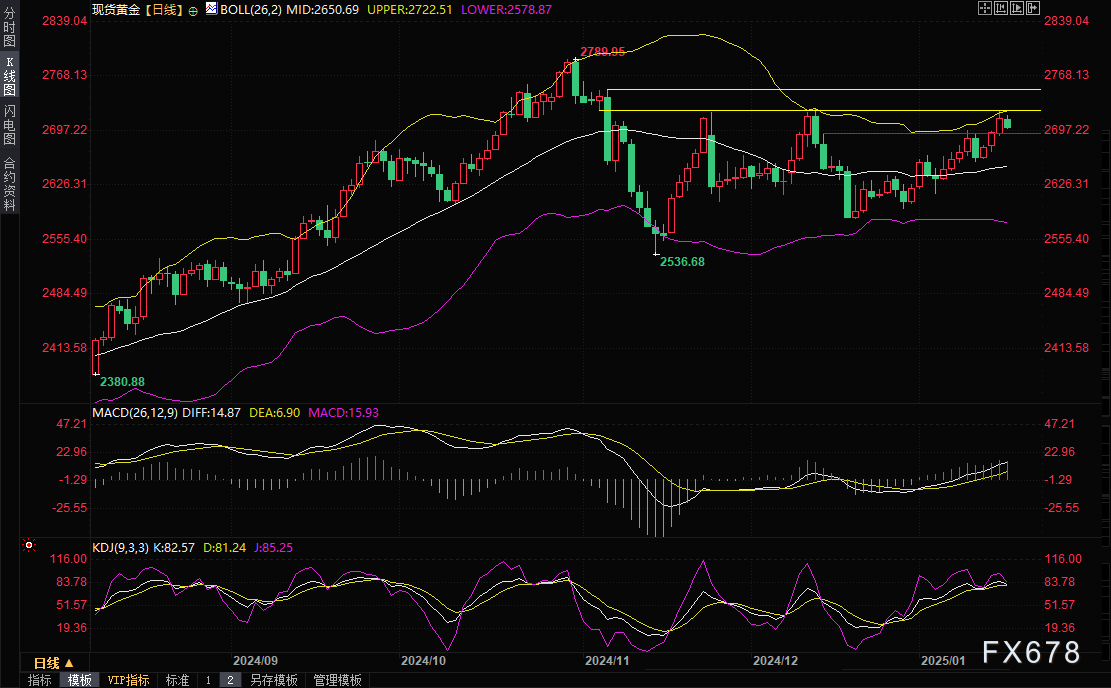The height and width of the screenshot is (688, 1111).
Task: Click the 另存模板 button
Action: [x=274, y=680]
